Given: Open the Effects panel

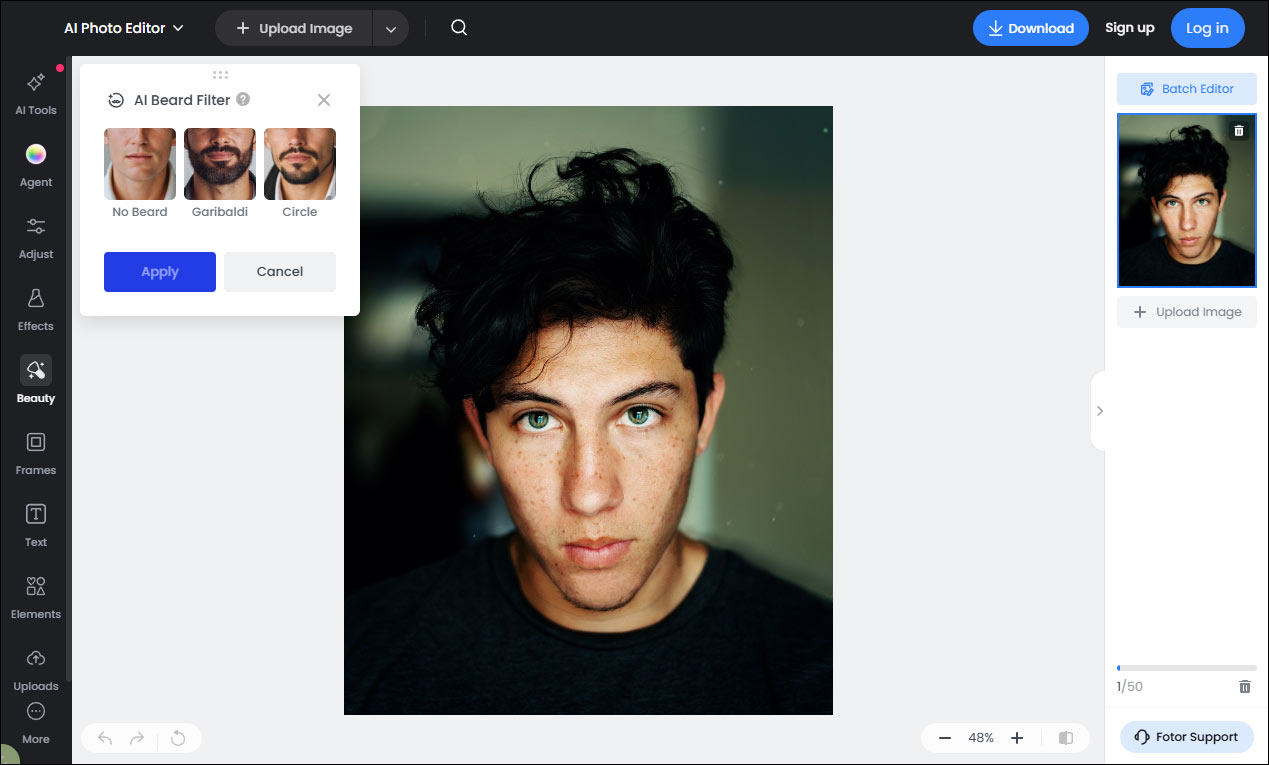Looking at the screenshot, I should coord(35,309).
